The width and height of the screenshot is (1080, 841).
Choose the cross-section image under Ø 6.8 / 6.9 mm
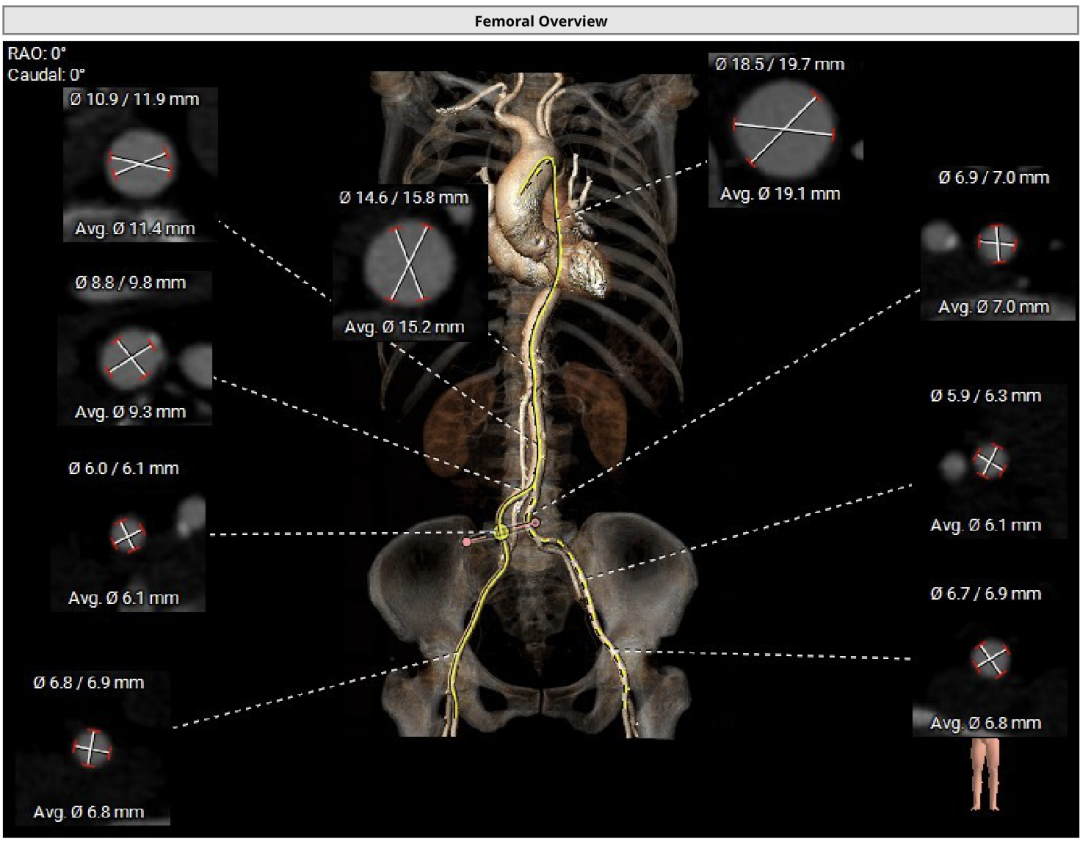[x=92, y=747]
